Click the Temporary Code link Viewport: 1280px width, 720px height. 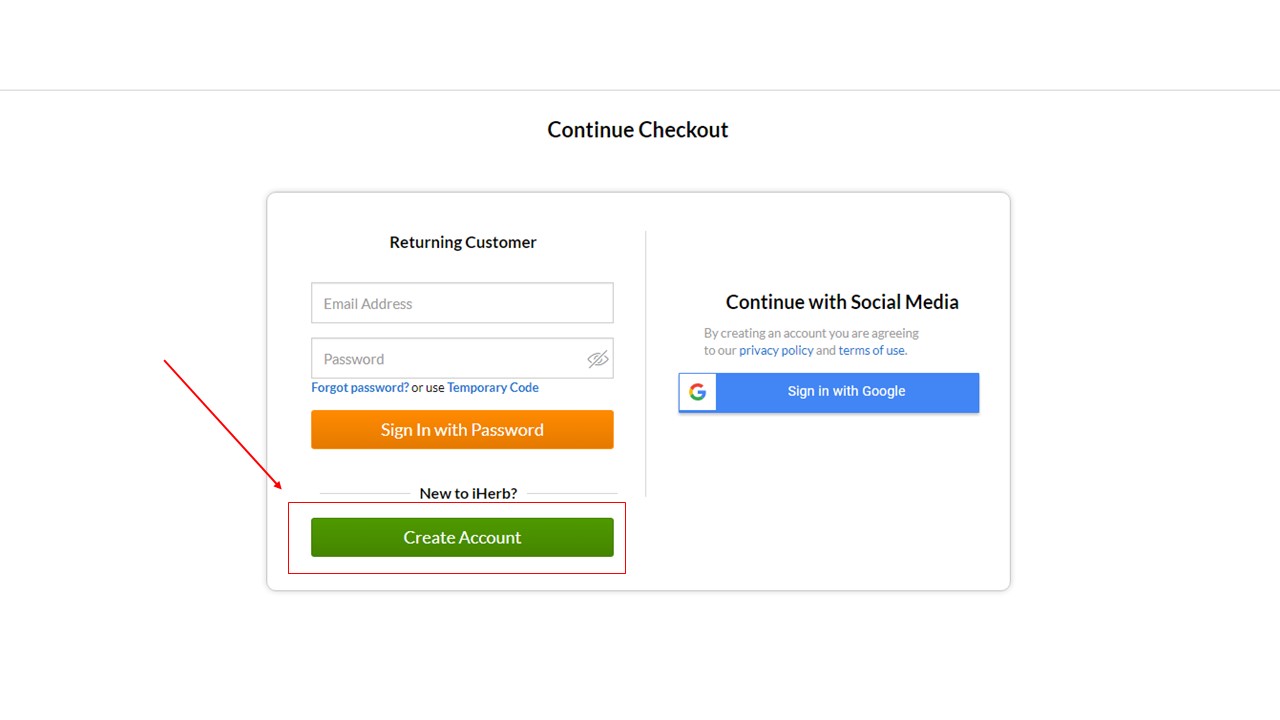coord(493,388)
